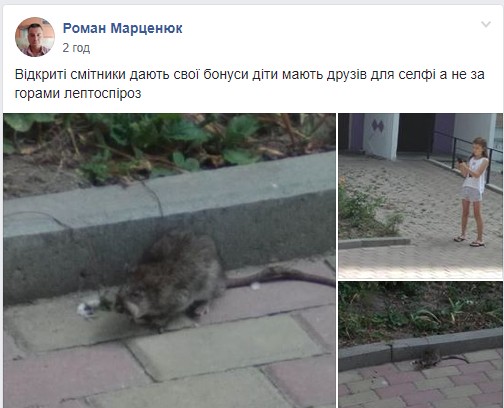Viewport: 504px width, 408px height.
Task: Click the purple emblem on the white wall
Action: pos(377,126)
